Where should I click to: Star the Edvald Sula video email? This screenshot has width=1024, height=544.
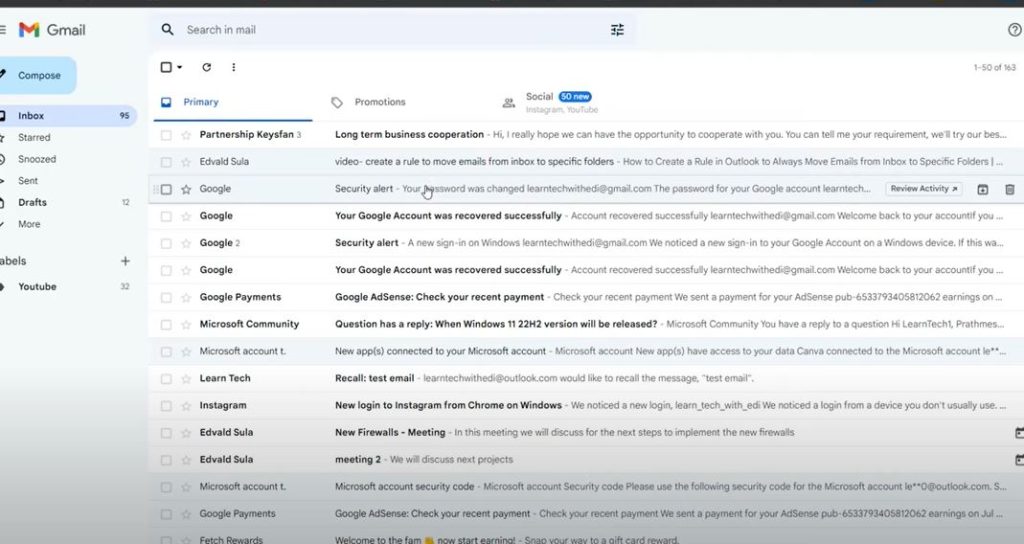[186, 162]
